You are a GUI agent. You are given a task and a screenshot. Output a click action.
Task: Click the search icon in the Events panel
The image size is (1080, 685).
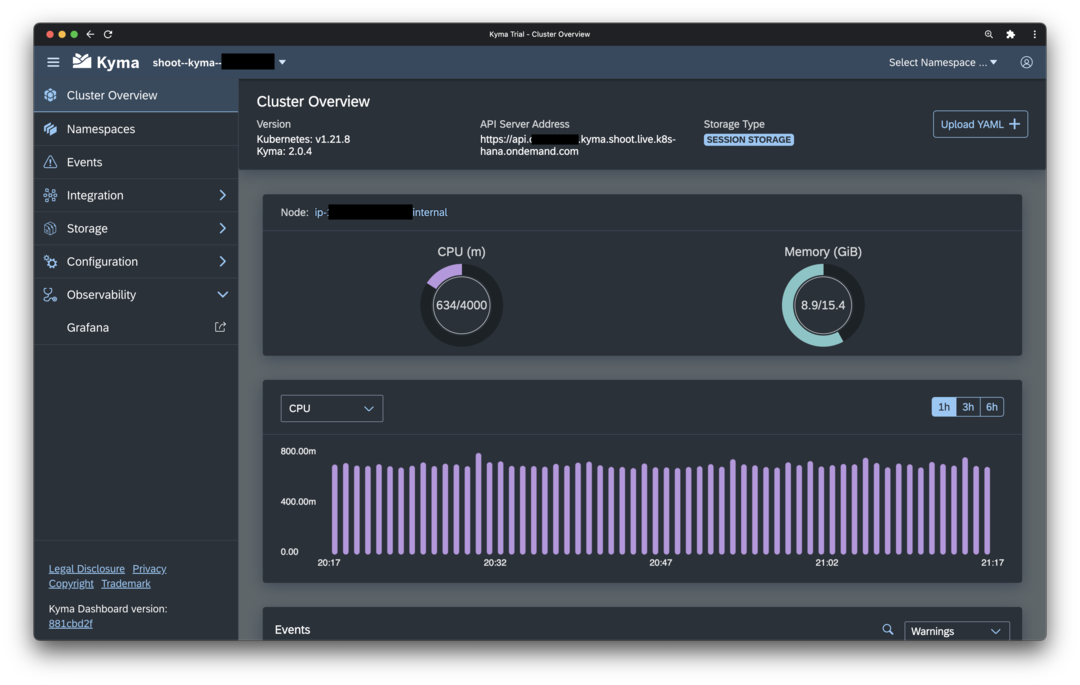(x=888, y=629)
